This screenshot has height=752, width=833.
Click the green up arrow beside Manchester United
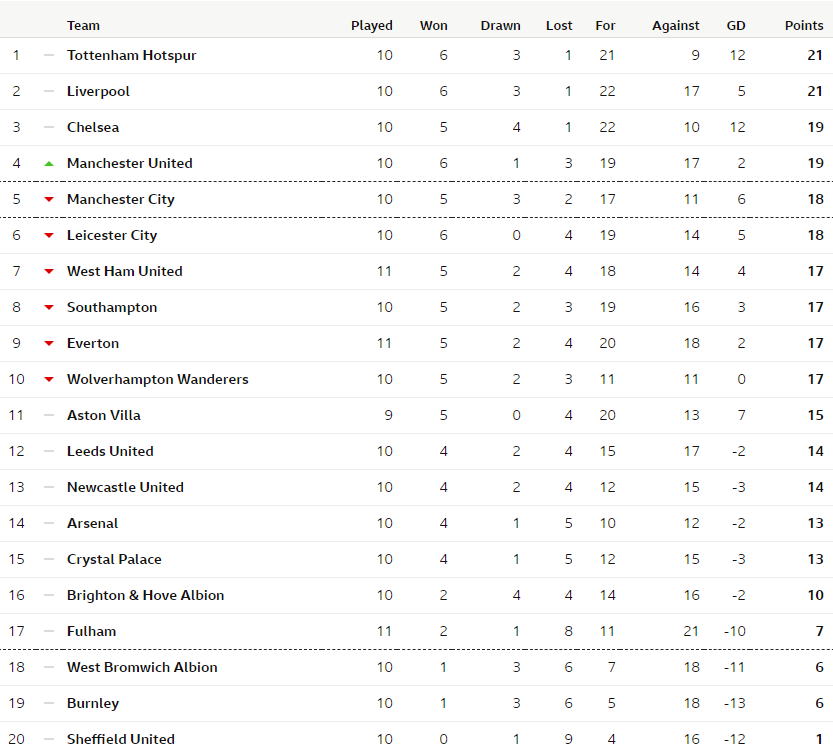point(49,164)
